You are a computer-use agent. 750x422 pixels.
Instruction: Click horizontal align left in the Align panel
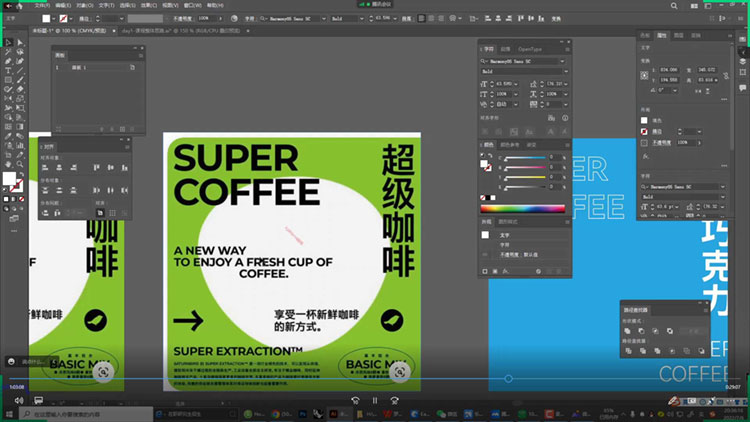click(47, 167)
